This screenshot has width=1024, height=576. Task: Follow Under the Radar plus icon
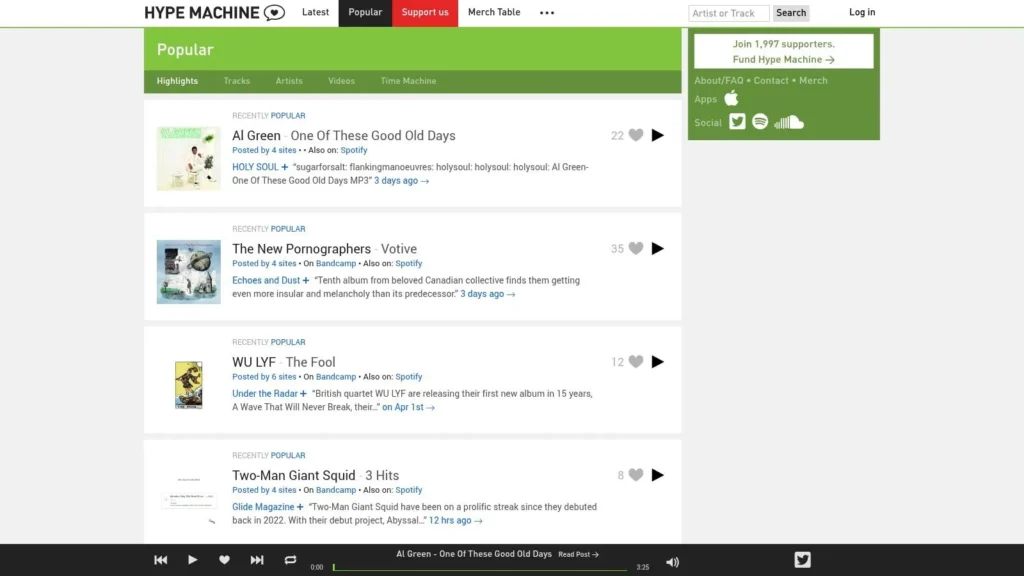303,394
